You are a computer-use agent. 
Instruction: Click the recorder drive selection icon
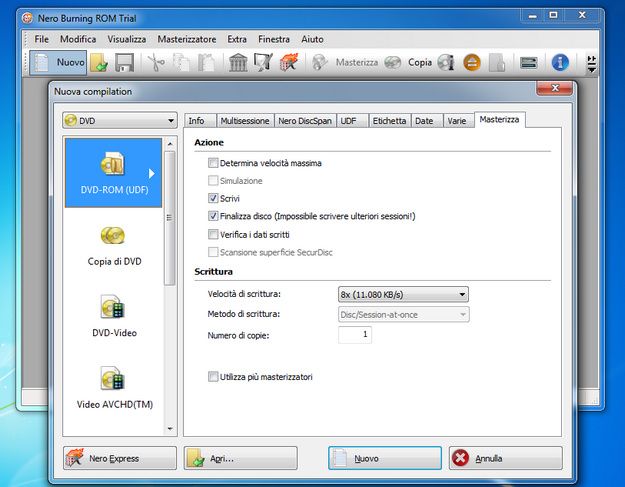529,63
